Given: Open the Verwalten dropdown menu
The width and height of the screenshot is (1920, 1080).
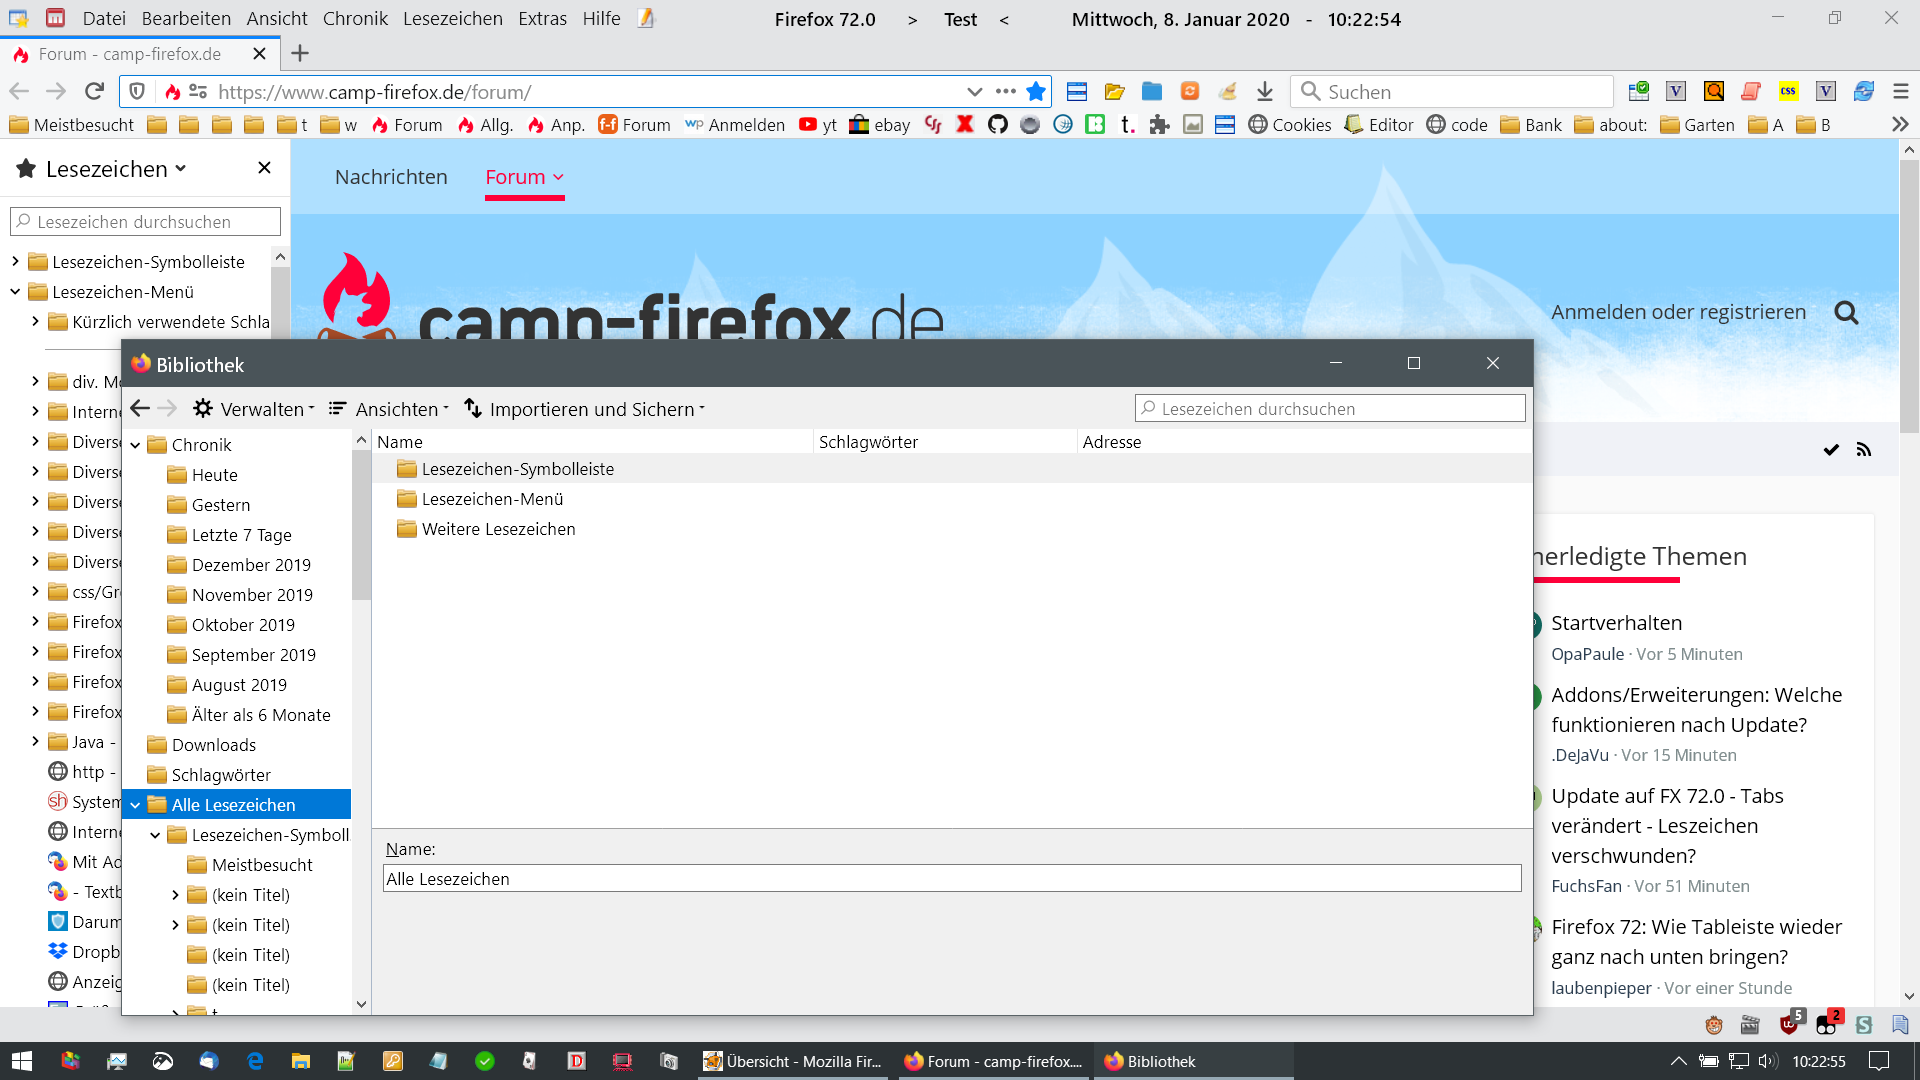Looking at the screenshot, I should (254, 409).
